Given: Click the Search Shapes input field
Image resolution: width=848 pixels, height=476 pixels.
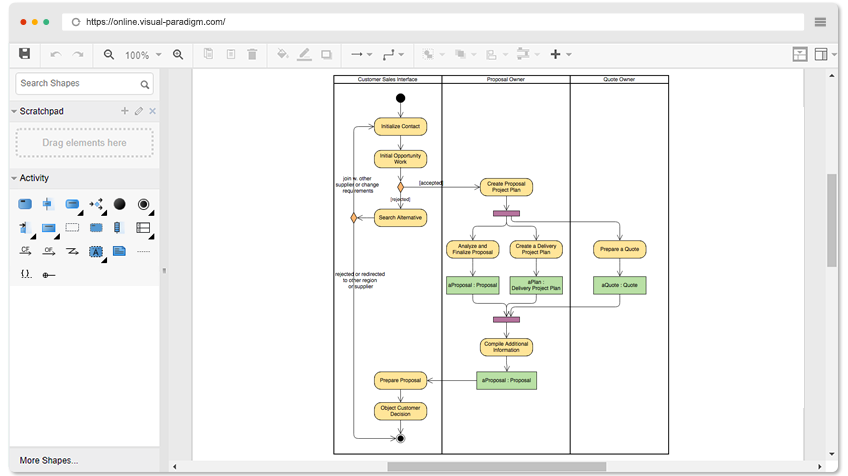Looking at the screenshot, I should click(84, 83).
